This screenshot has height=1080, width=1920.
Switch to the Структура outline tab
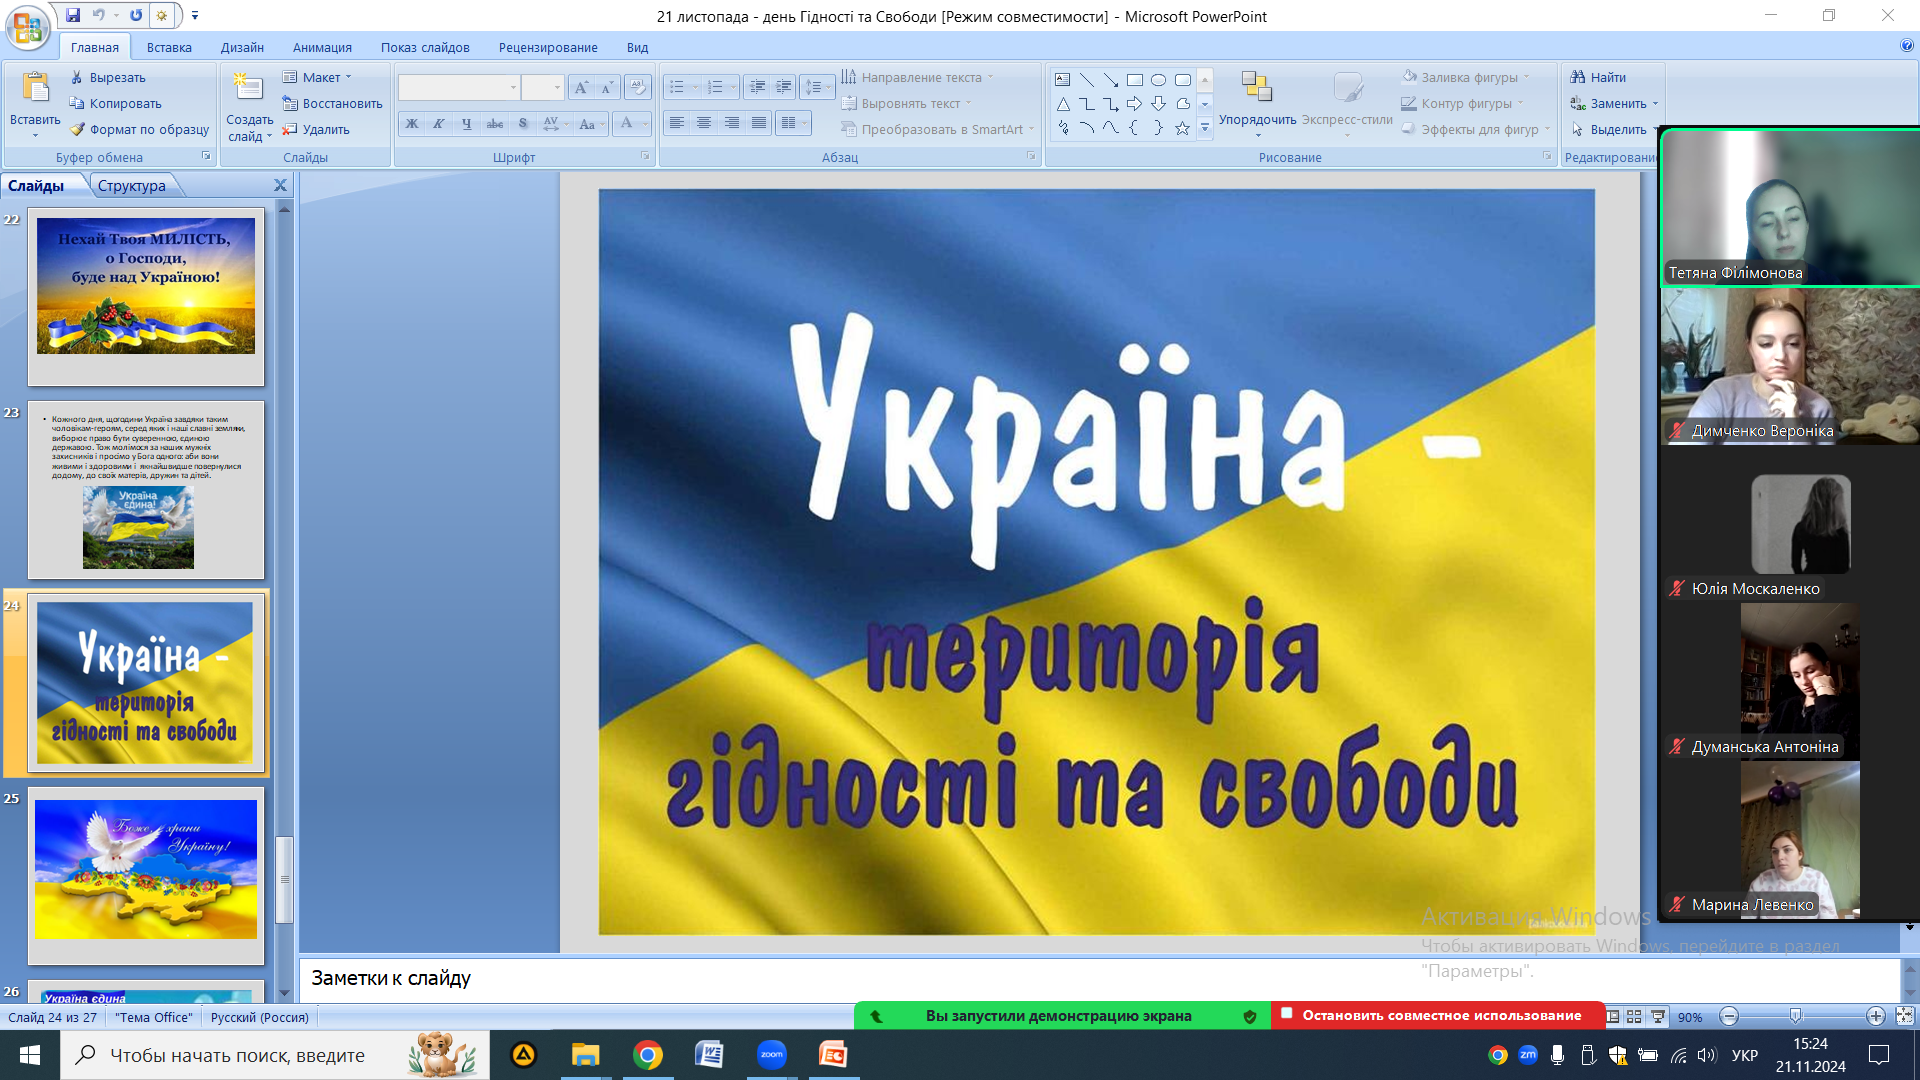[x=132, y=186]
